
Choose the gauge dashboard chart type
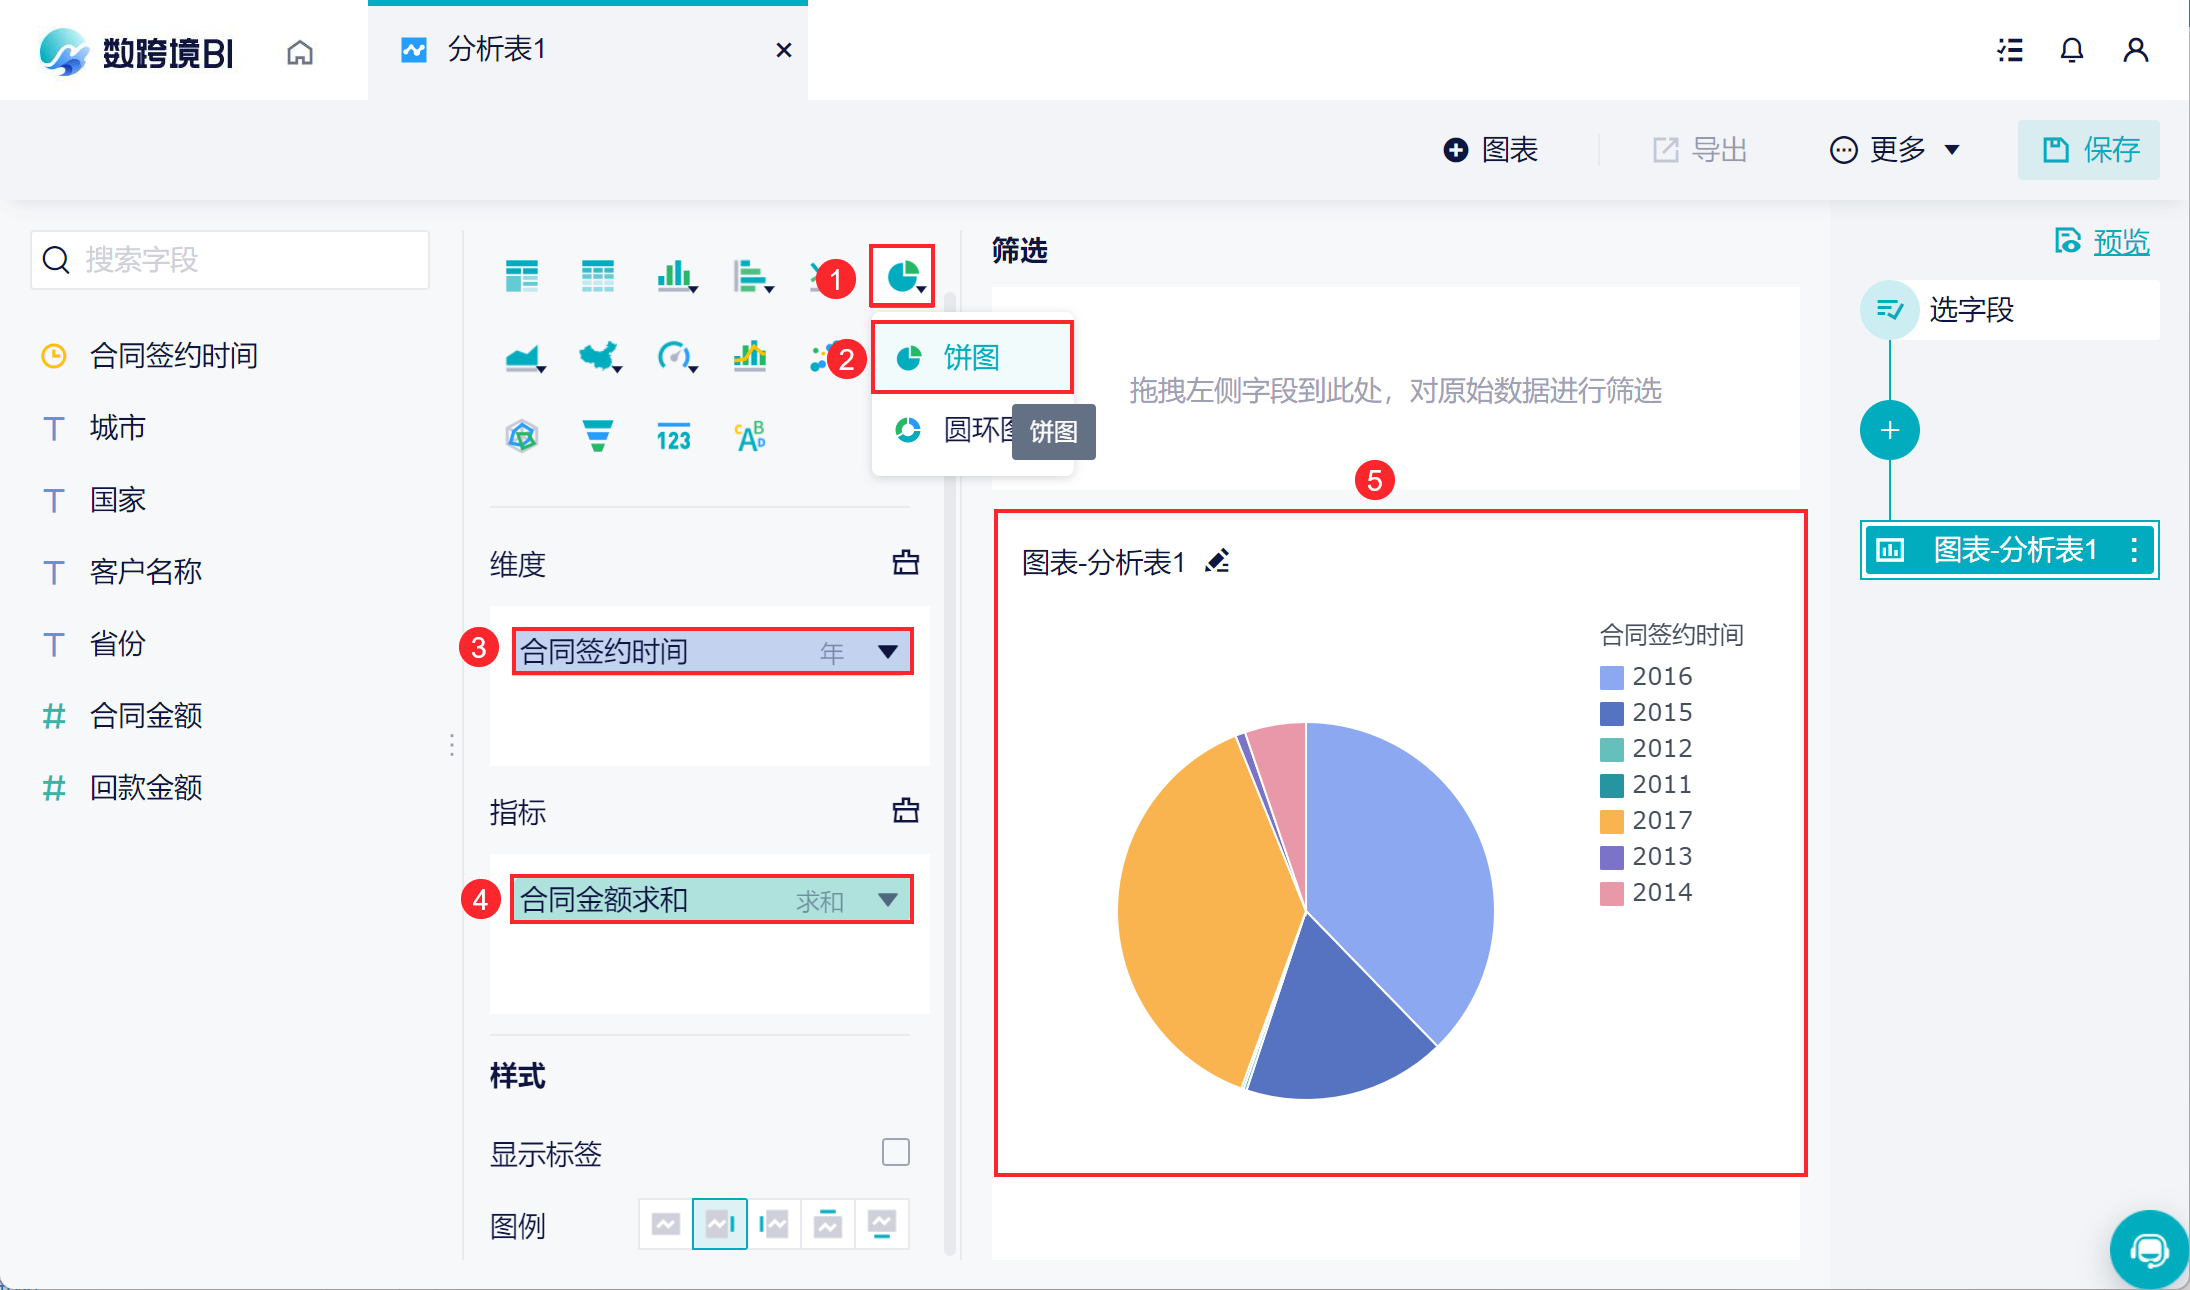(677, 356)
